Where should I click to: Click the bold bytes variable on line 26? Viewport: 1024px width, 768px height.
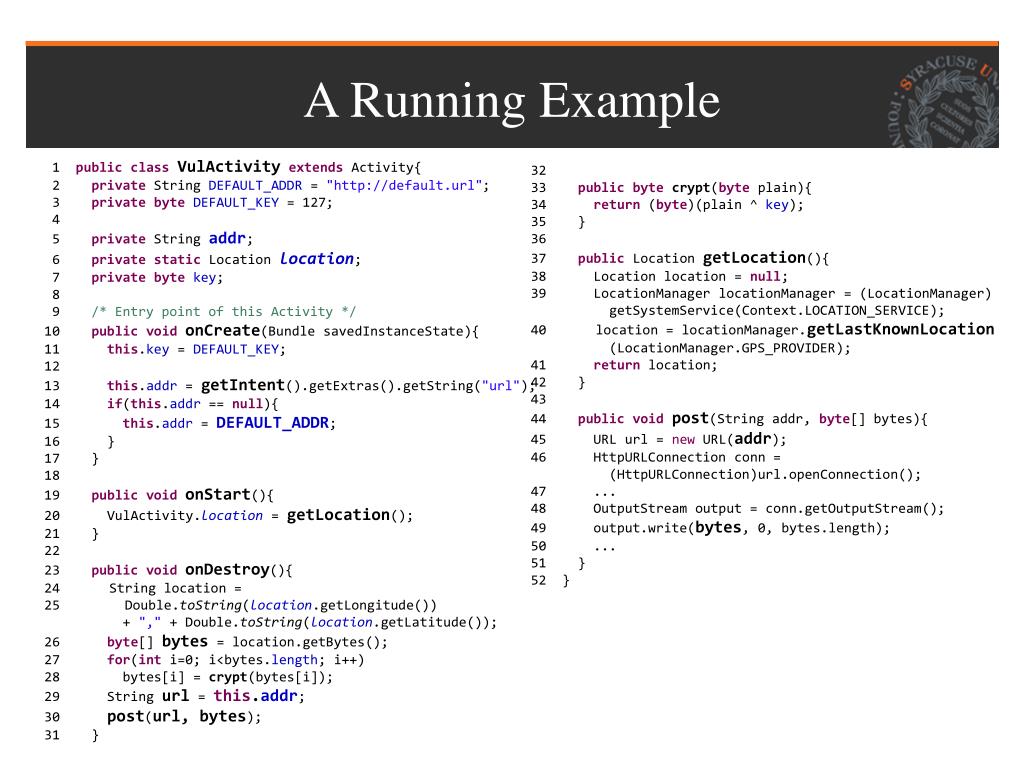pyautogui.click(x=185, y=641)
